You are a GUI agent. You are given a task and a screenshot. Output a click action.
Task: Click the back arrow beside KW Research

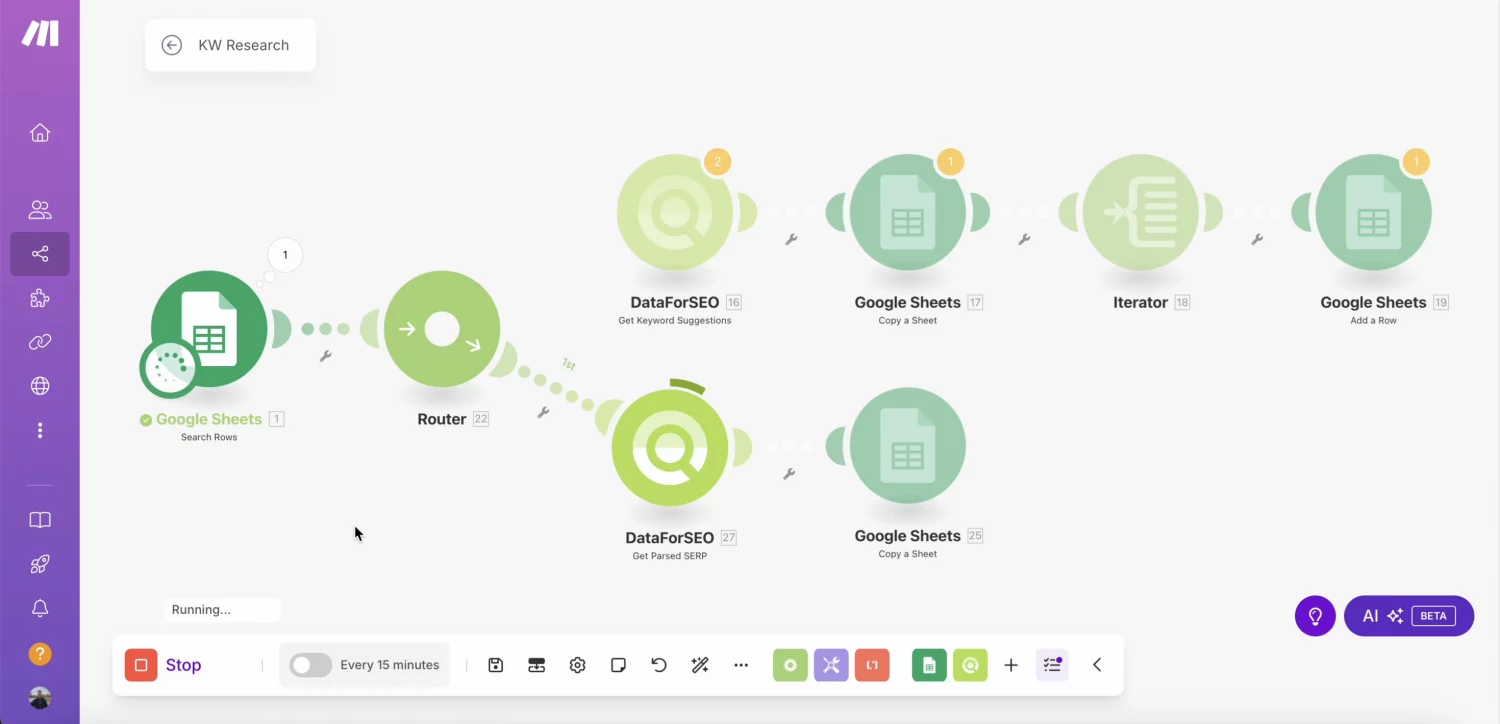click(172, 45)
